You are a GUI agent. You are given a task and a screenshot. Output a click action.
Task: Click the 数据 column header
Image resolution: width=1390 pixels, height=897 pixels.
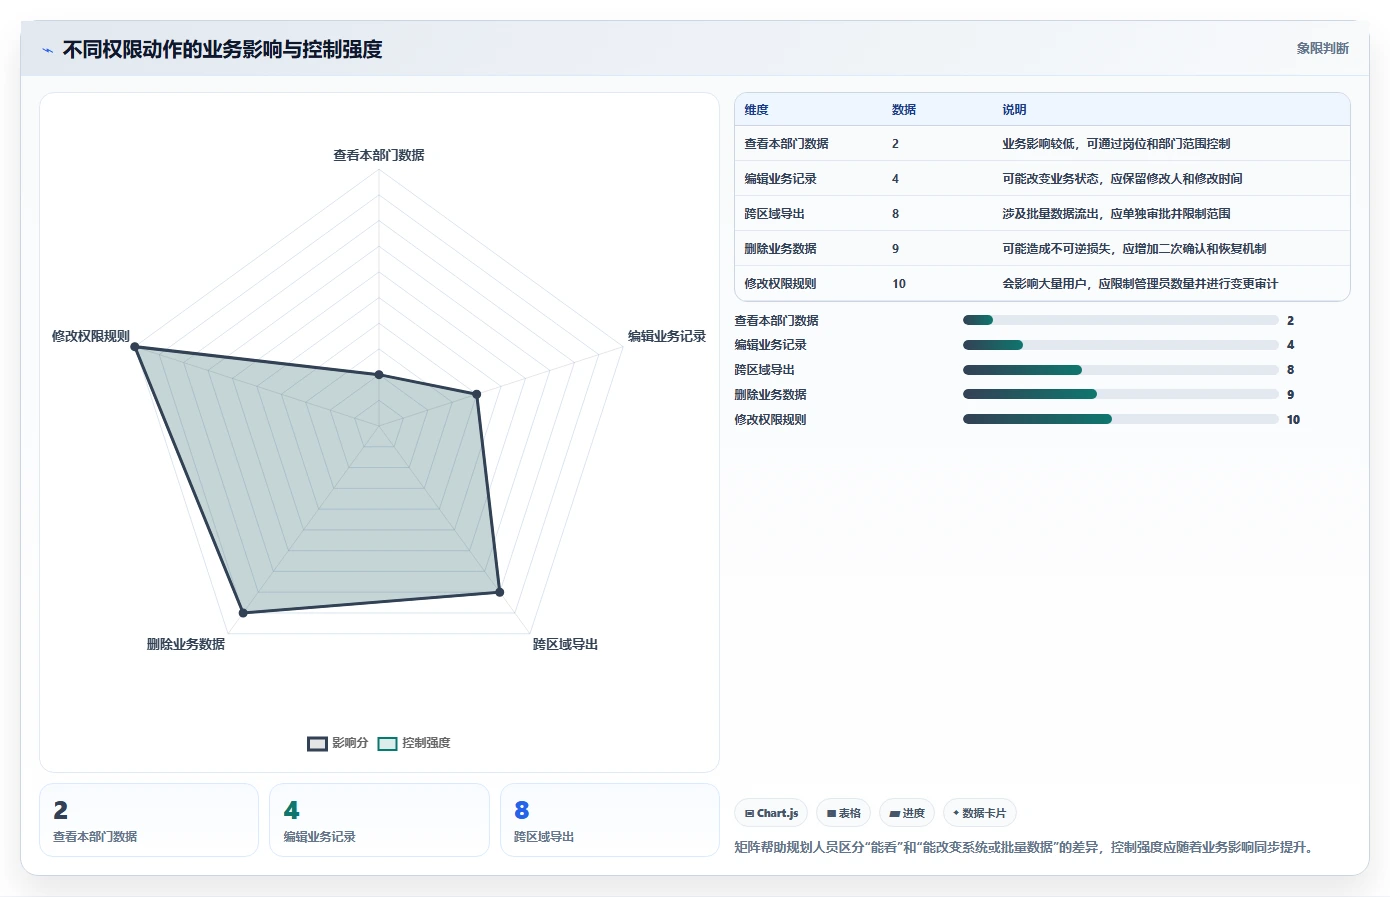tap(904, 110)
